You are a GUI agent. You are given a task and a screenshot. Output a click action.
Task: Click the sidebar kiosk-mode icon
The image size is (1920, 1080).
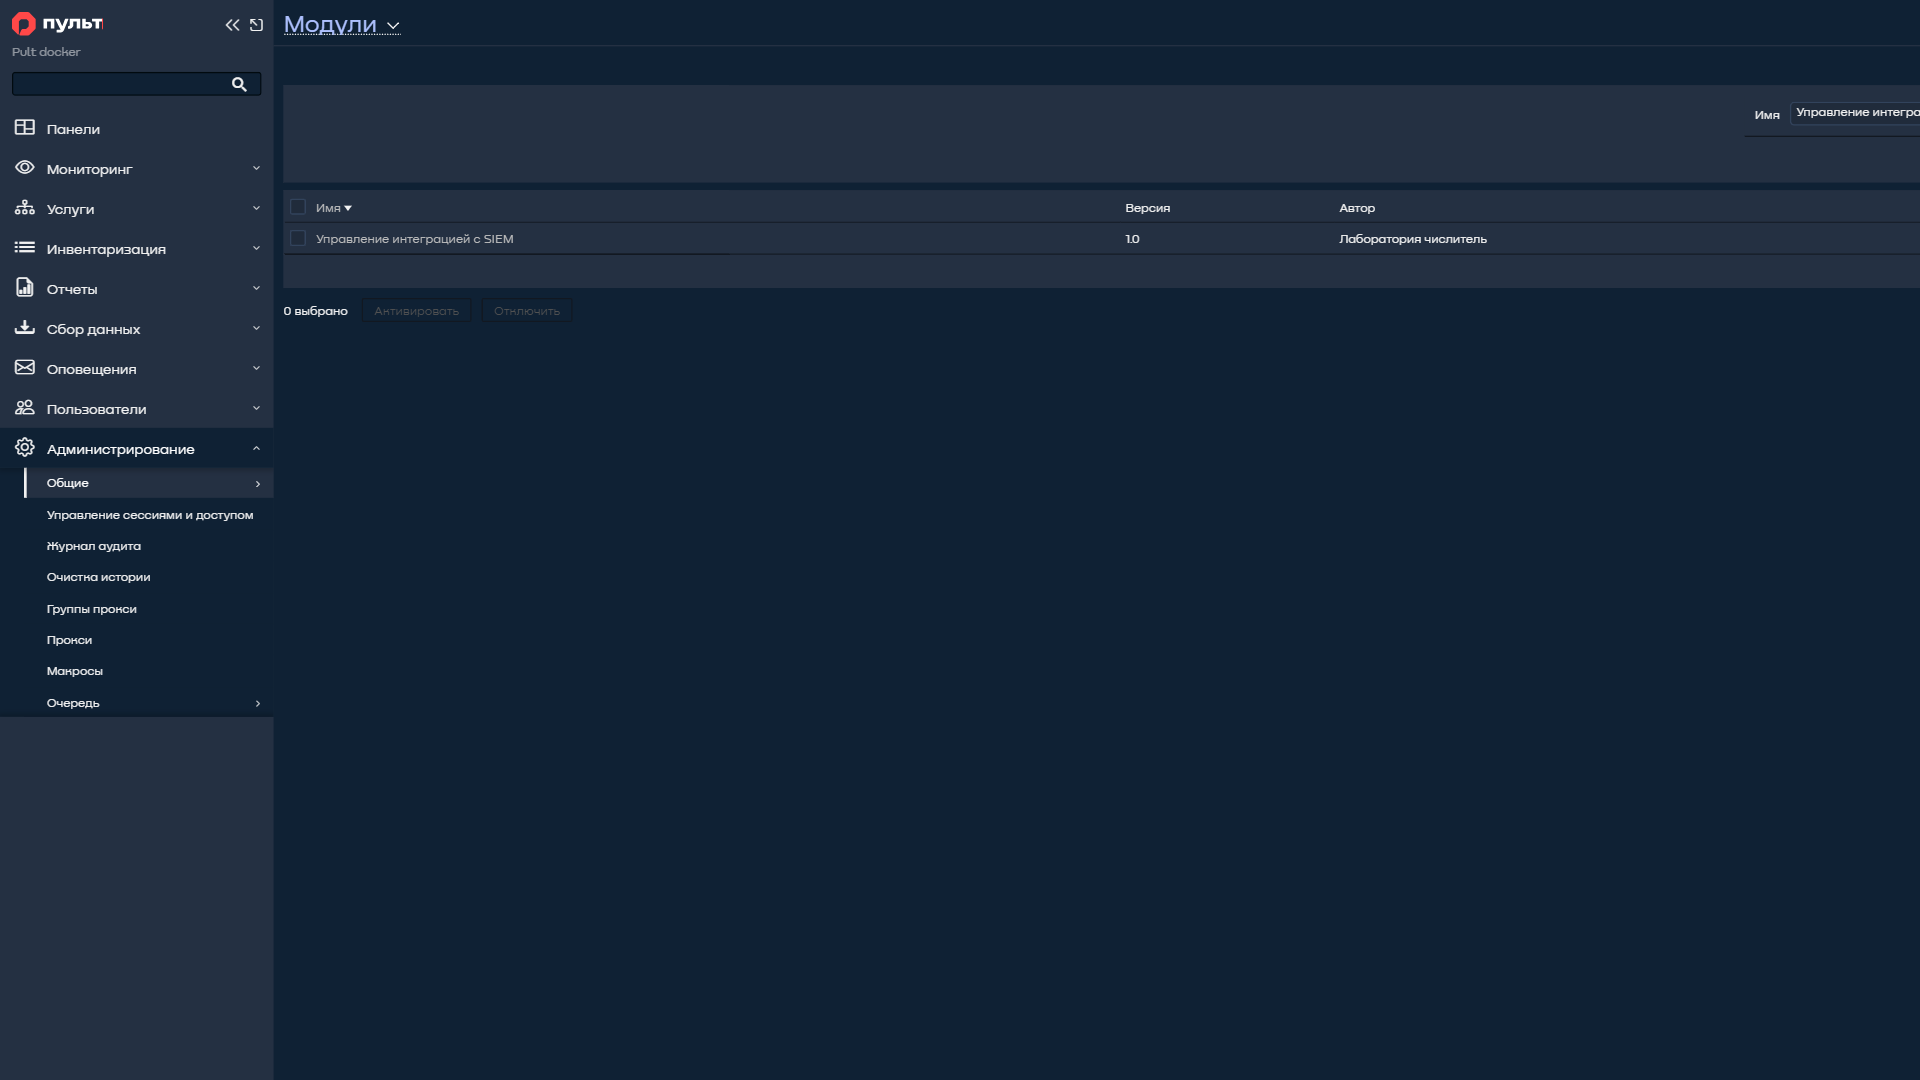256,25
